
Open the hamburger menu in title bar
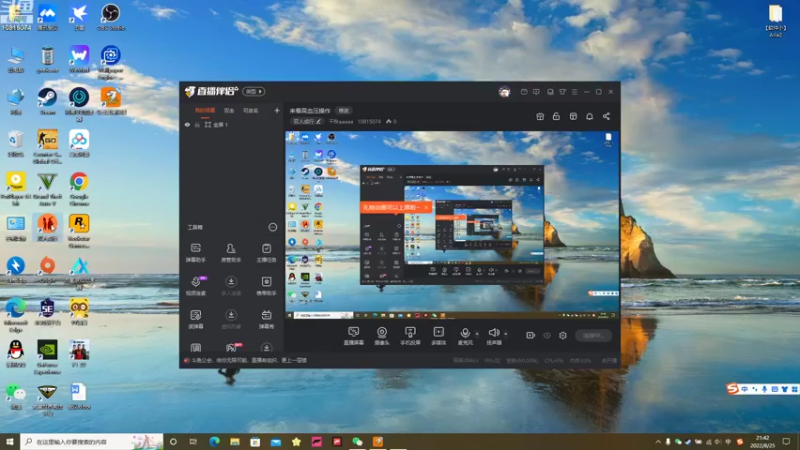[574, 92]
